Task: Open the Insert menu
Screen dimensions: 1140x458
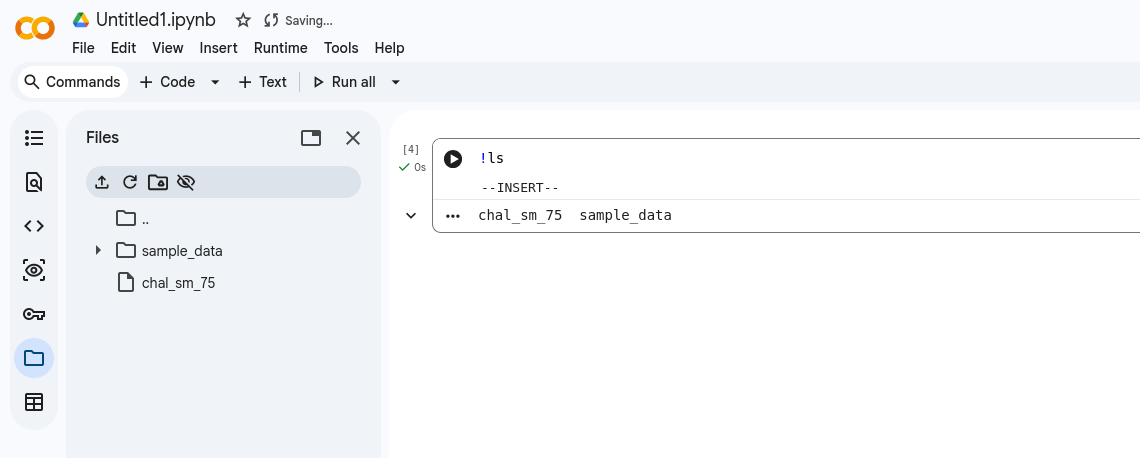Action: (x=218, y=48)
